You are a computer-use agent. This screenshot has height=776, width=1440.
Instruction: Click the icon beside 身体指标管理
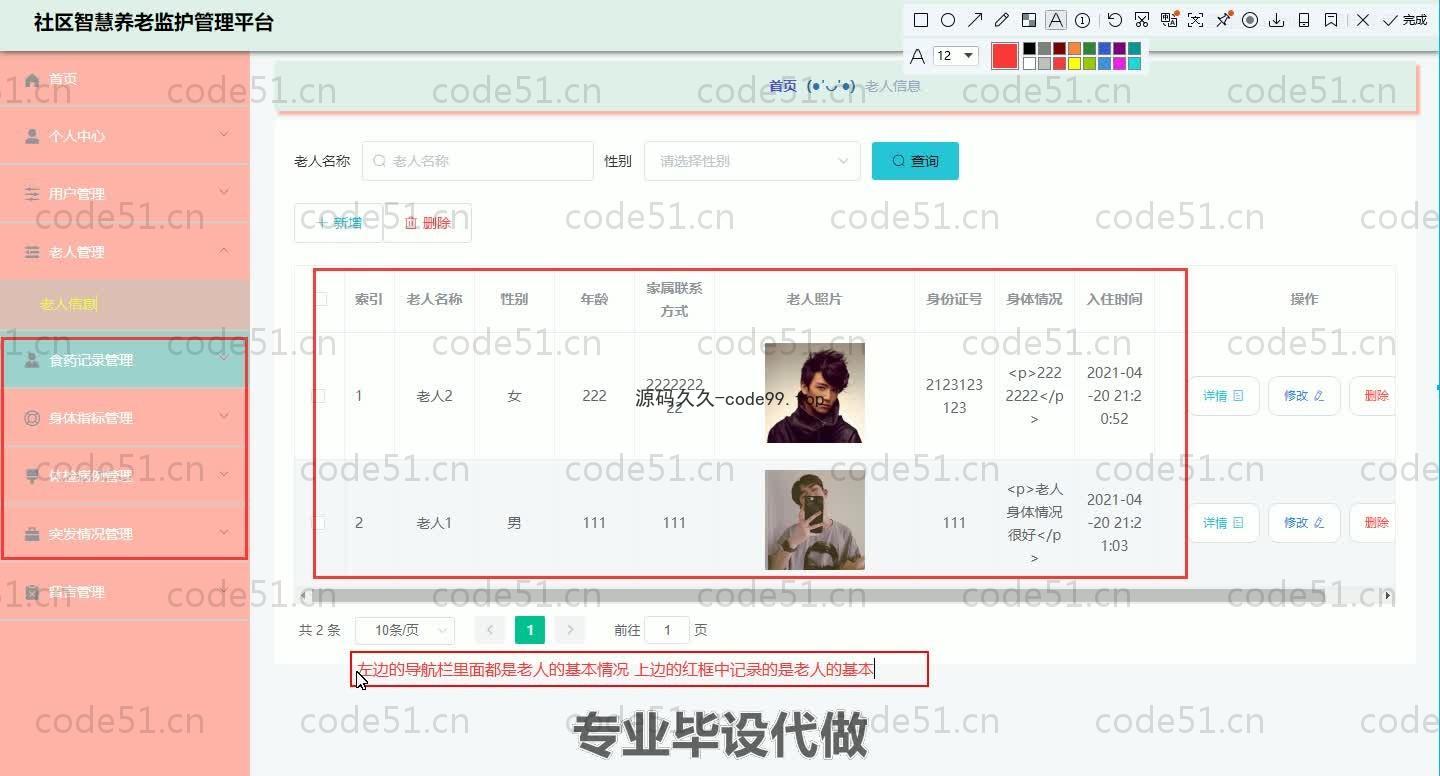32,418
